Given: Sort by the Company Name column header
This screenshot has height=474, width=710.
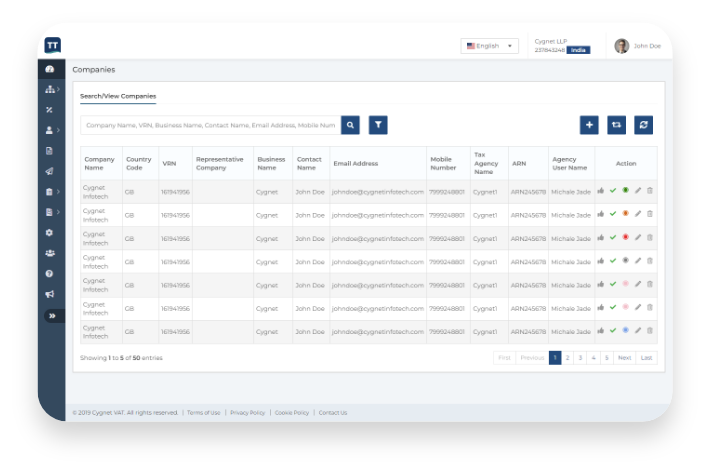Looking at the screenshot, I should [x=100, y=163].
